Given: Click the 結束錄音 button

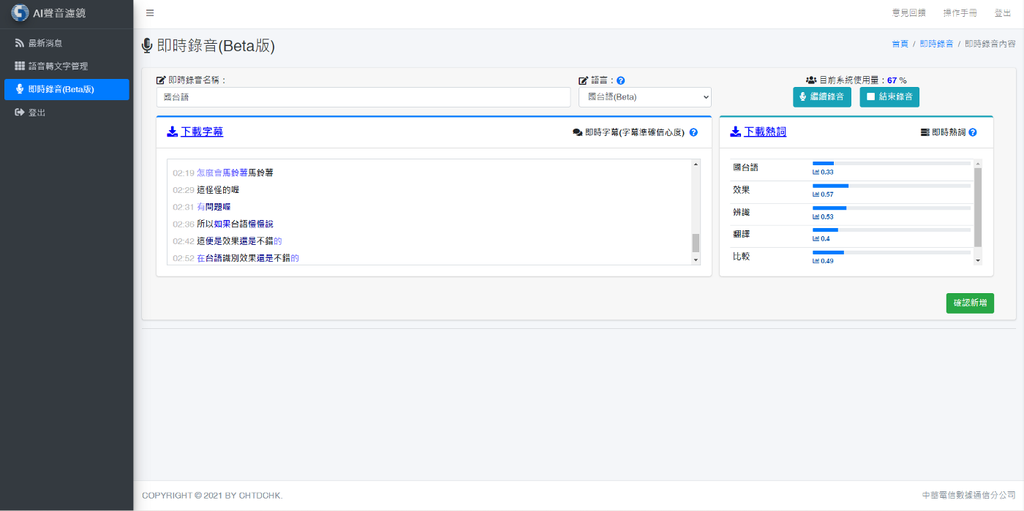Looking at the screenshot, I should (889, 97).
